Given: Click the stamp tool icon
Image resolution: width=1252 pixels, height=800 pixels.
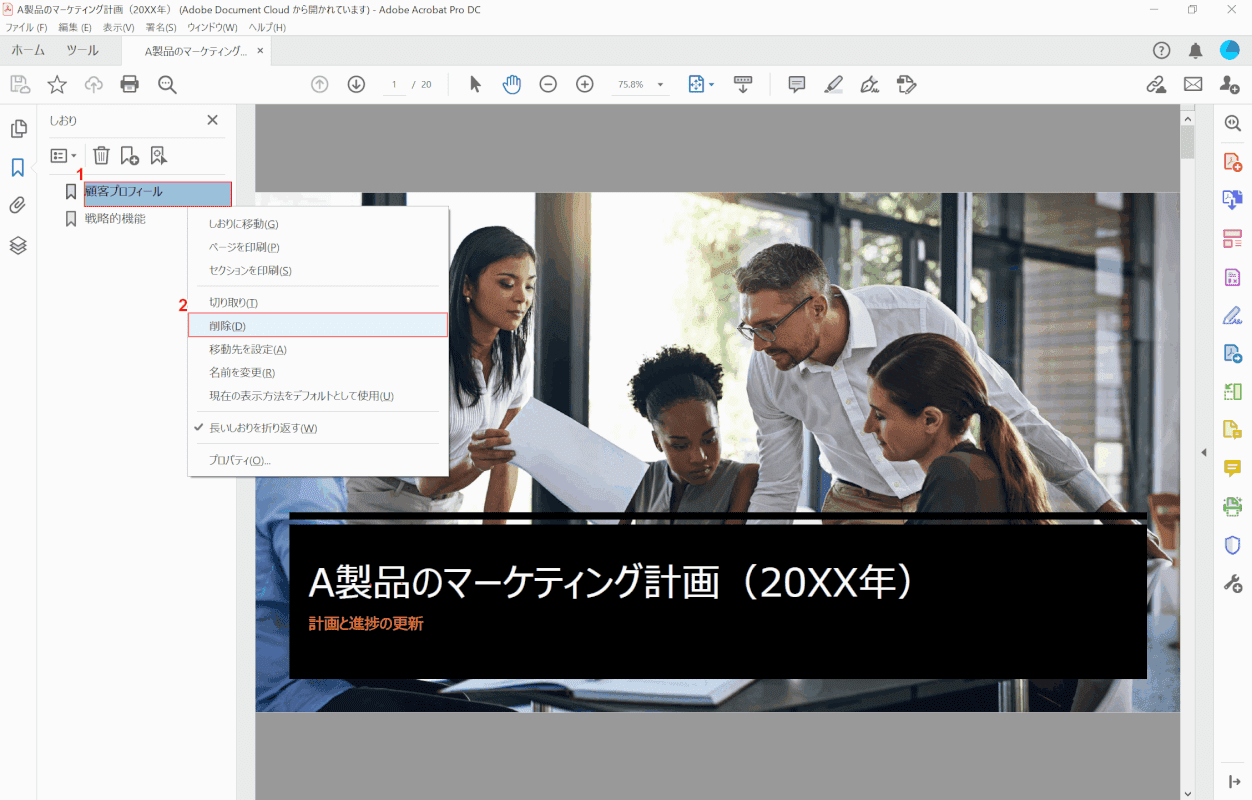Looking at the screenshot, I should pos(907,85).
